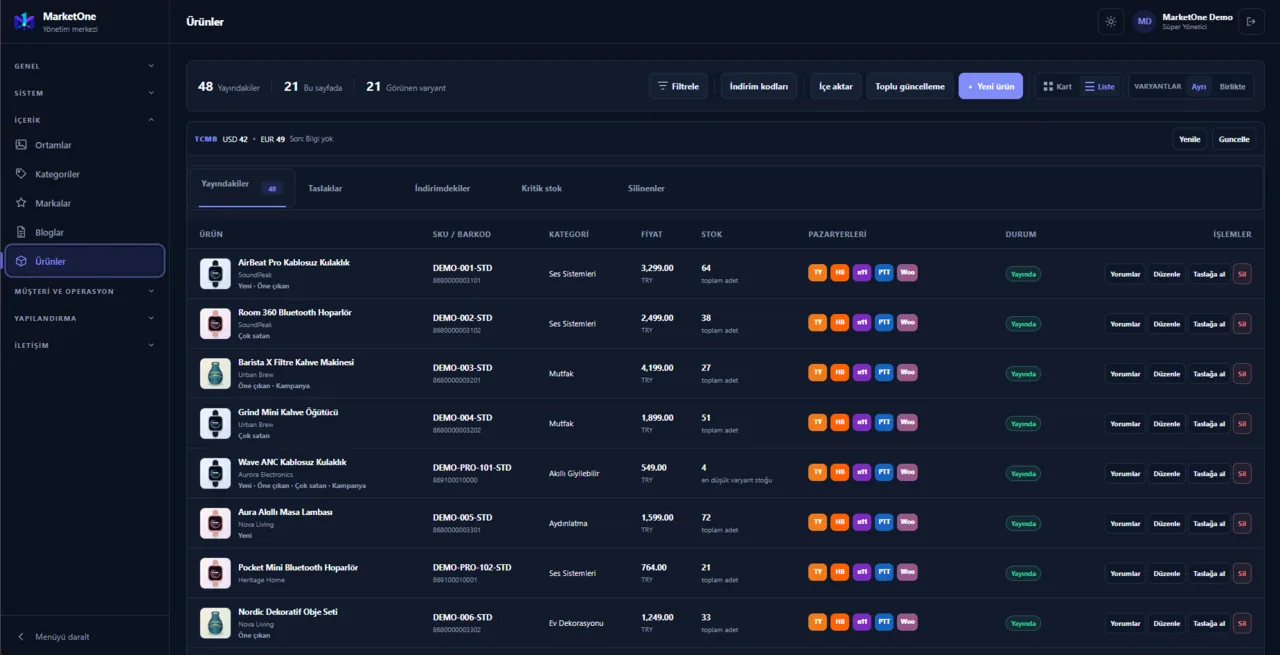Collapse the İÇERİK sidebar section
The height and width of the screenshot is (655, 1280).
click(x=84, y=120)
